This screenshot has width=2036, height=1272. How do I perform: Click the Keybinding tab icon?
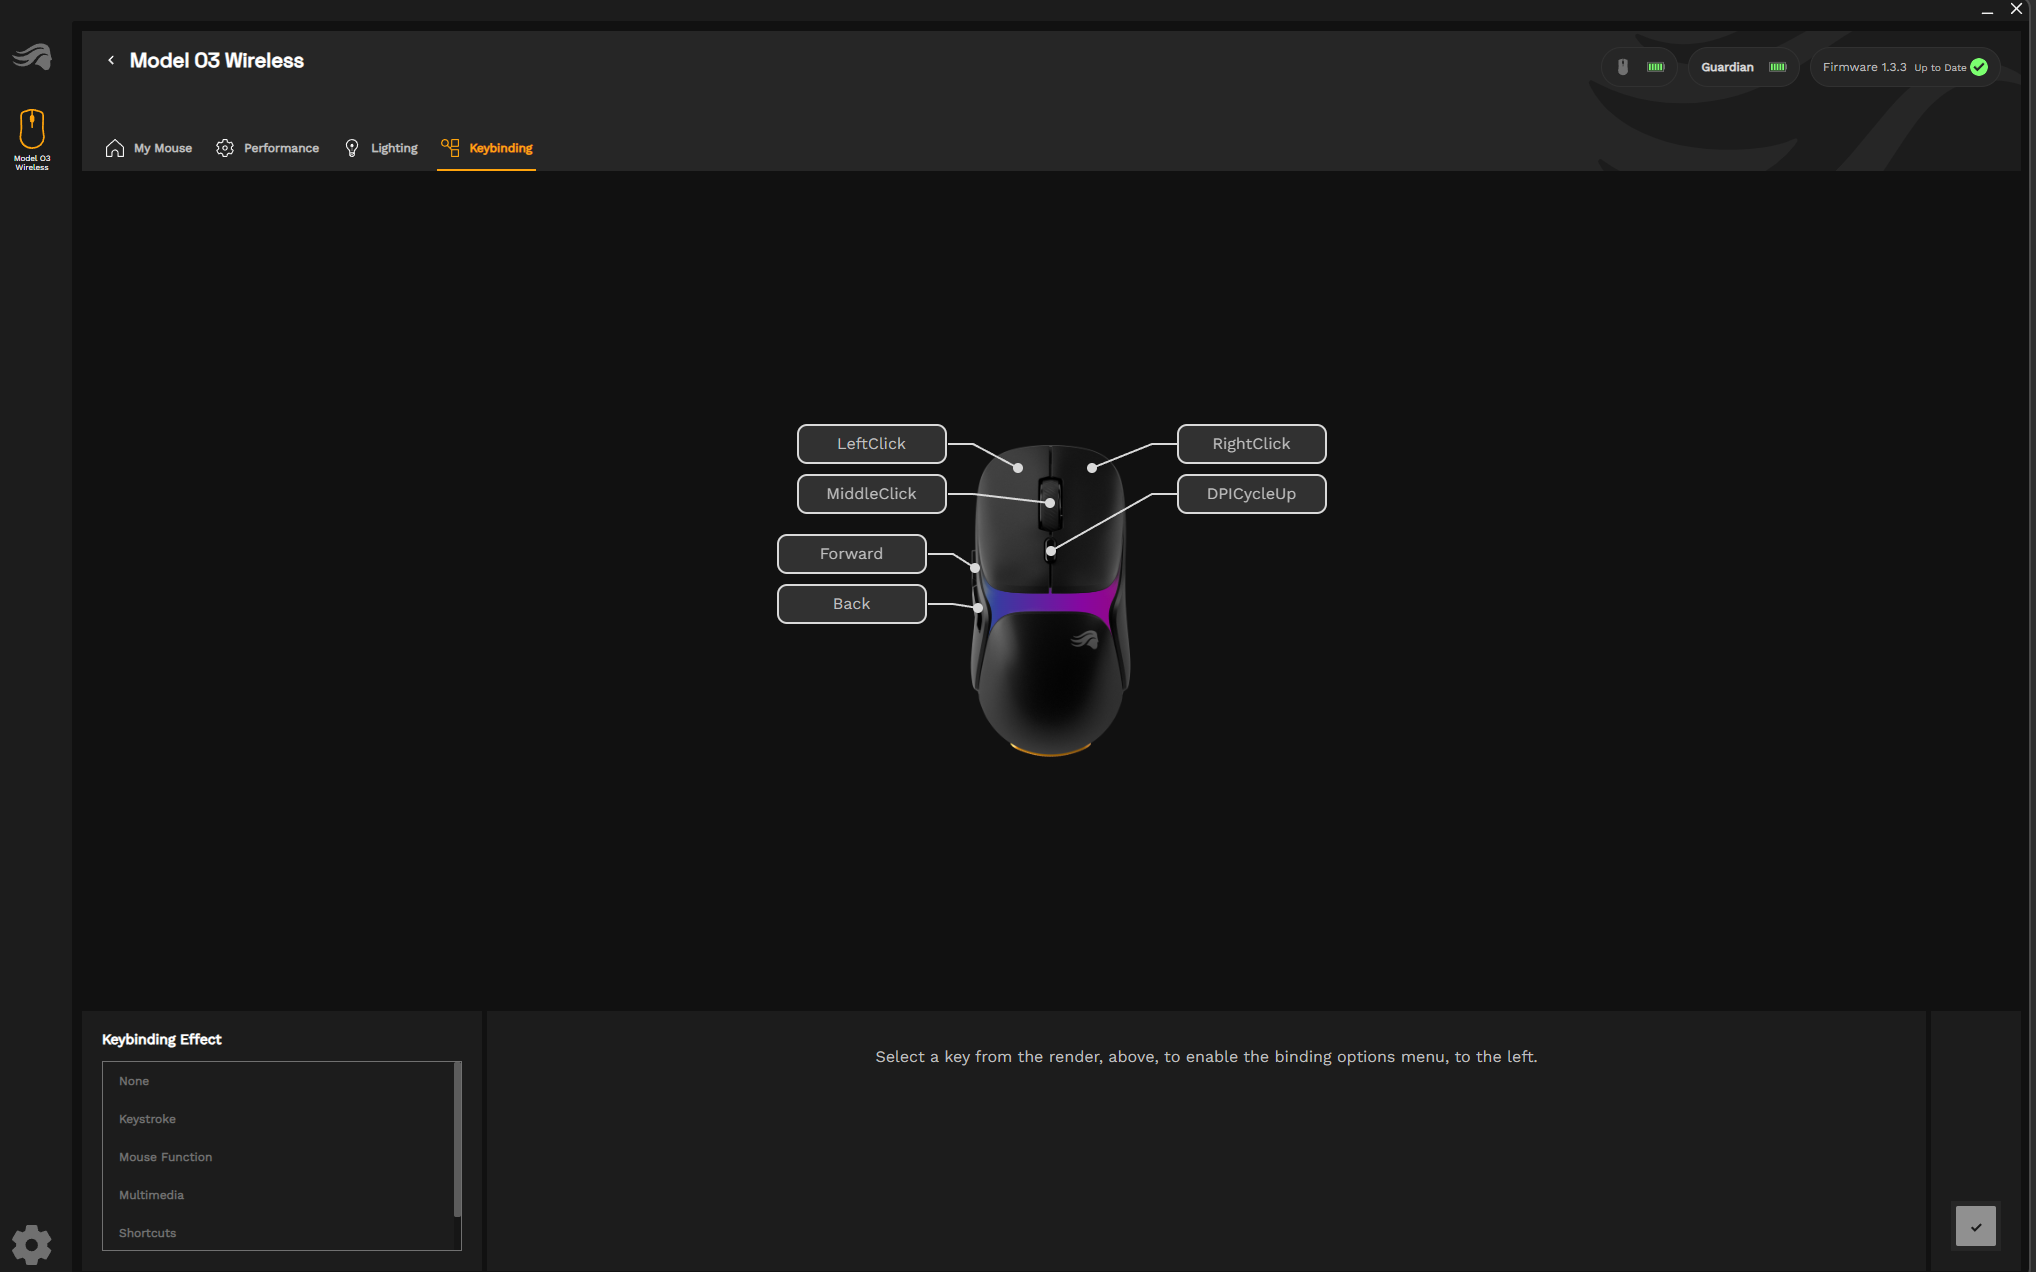click(x=450, y=148)
